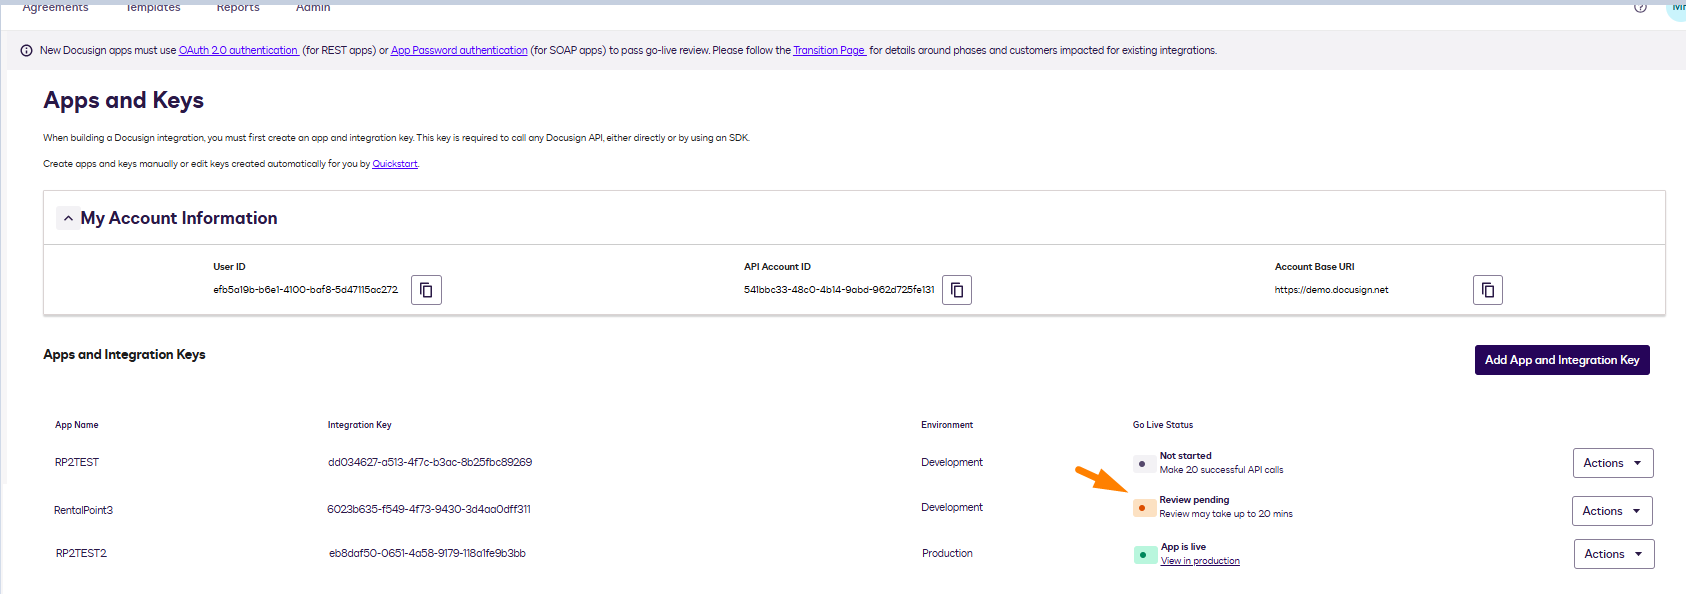Screen dimensions: 1686x594
Task: Copy the User ID value
Action: [426, 290]
